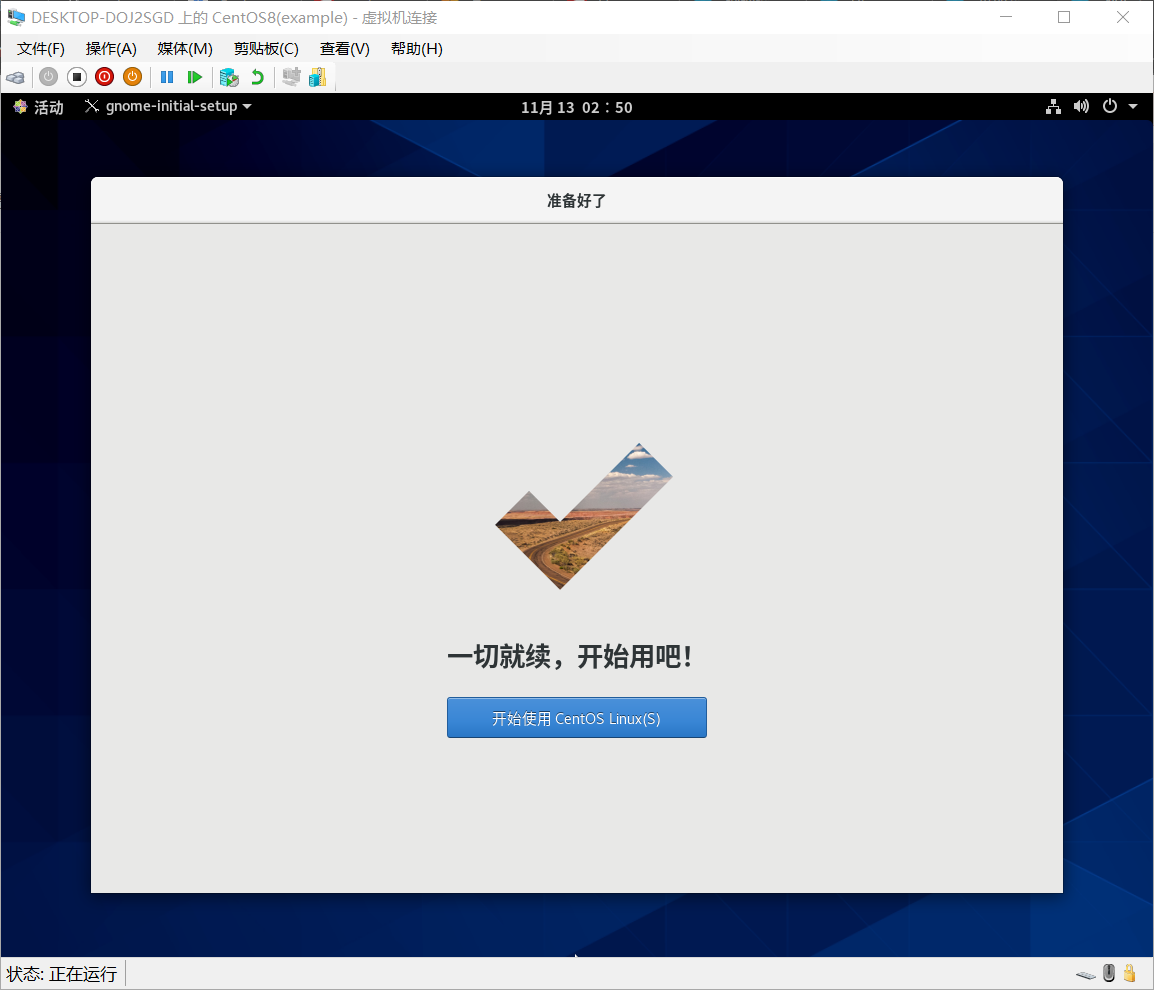
Task: Click the GNOME network status icon
Action: [1054, 107]
